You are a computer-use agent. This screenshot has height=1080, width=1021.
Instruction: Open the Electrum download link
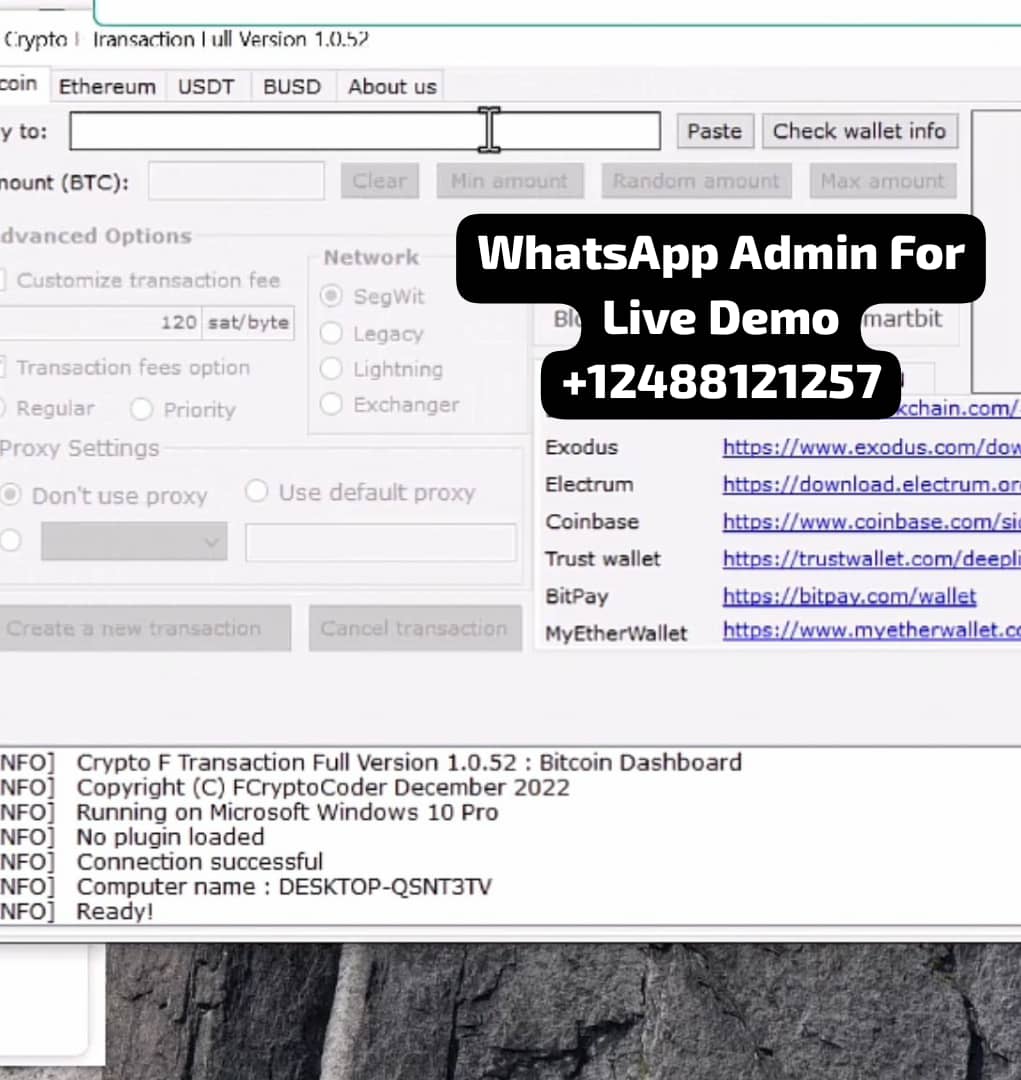870,484
